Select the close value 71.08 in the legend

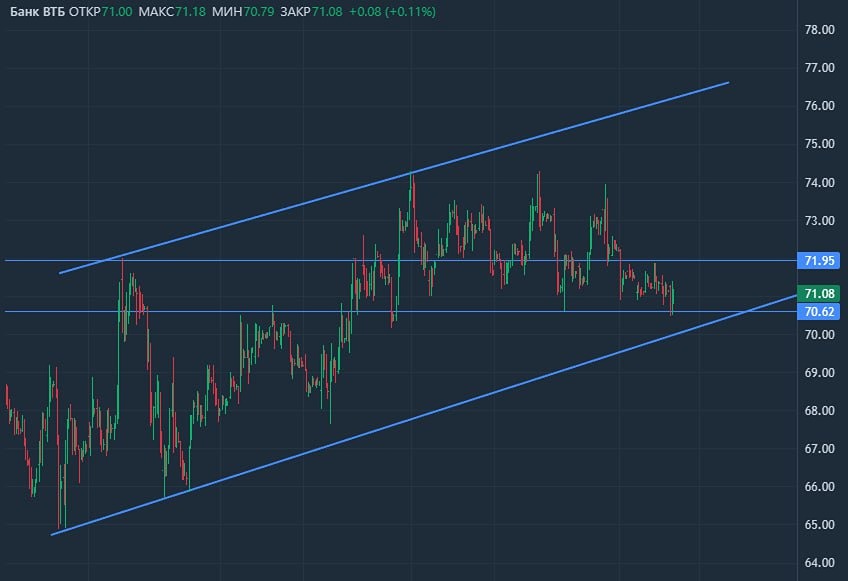[327, 11]
